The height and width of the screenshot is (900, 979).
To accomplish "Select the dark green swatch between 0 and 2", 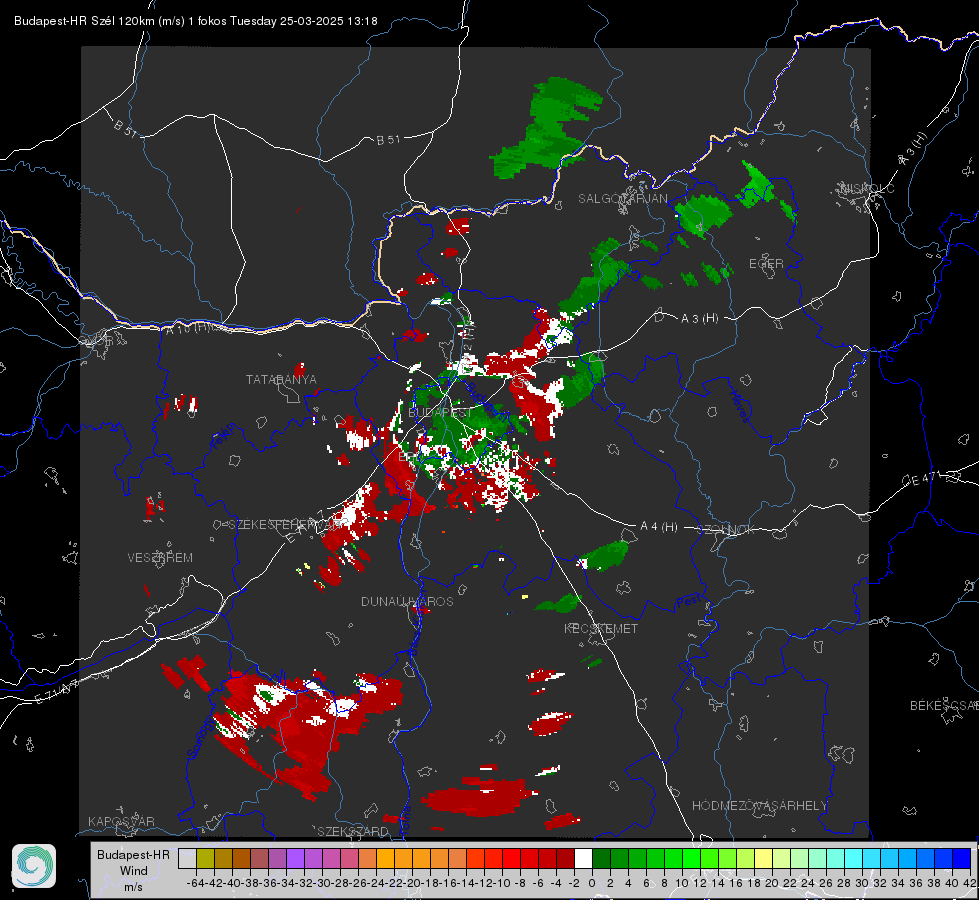I will pos(601,858).
